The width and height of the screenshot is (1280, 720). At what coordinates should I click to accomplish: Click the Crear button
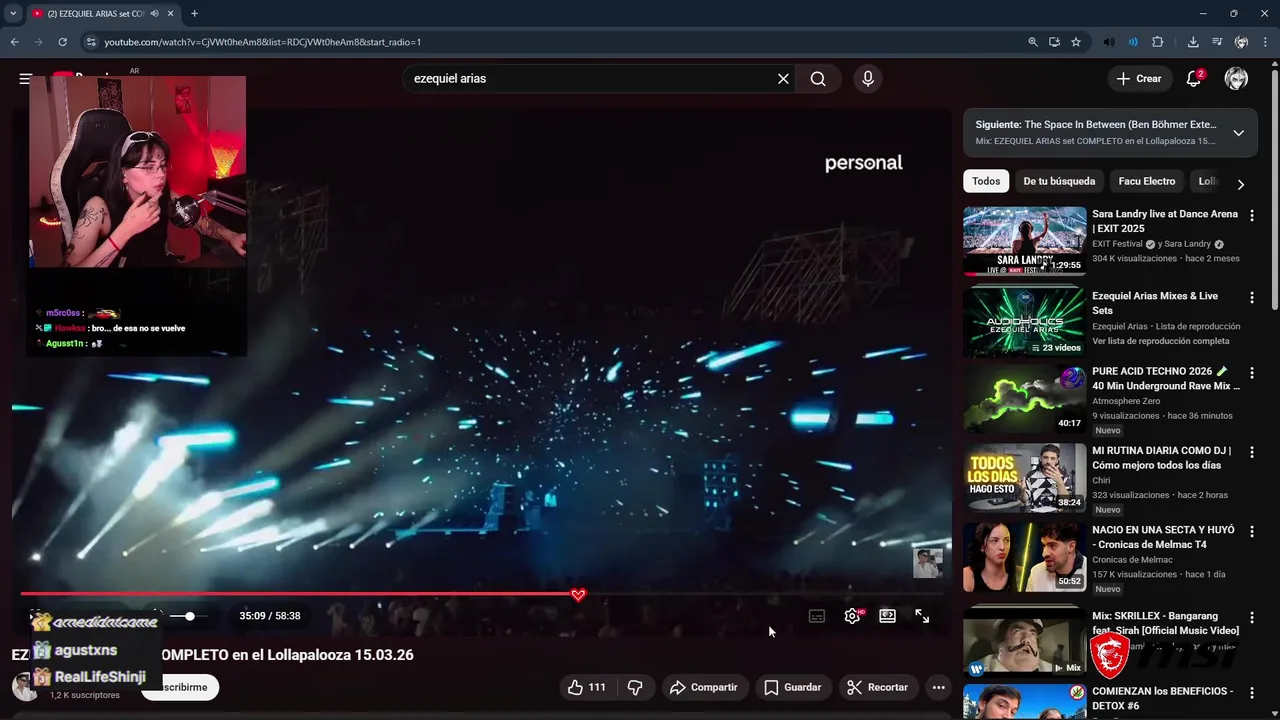pyautogui.click(x=1139, y=79)
